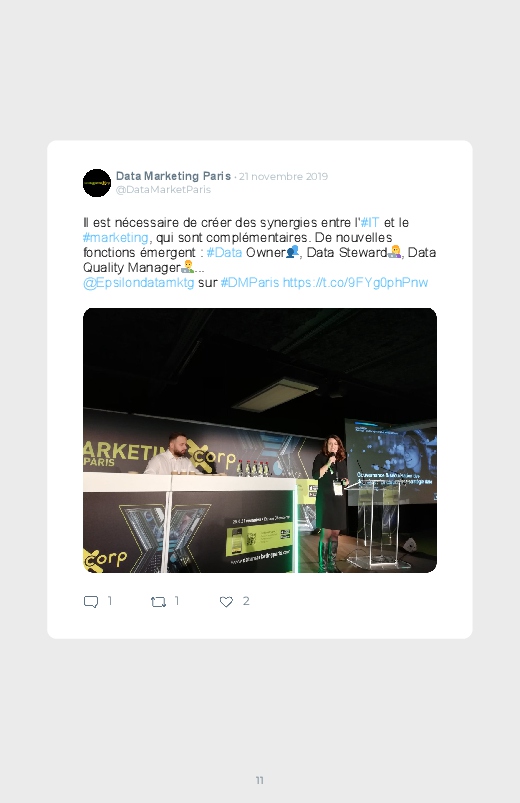This screenshot has height=803, width=520.
Task: Open the #Data hashtag
Action: pyautogui.click(x=224, y=252)
